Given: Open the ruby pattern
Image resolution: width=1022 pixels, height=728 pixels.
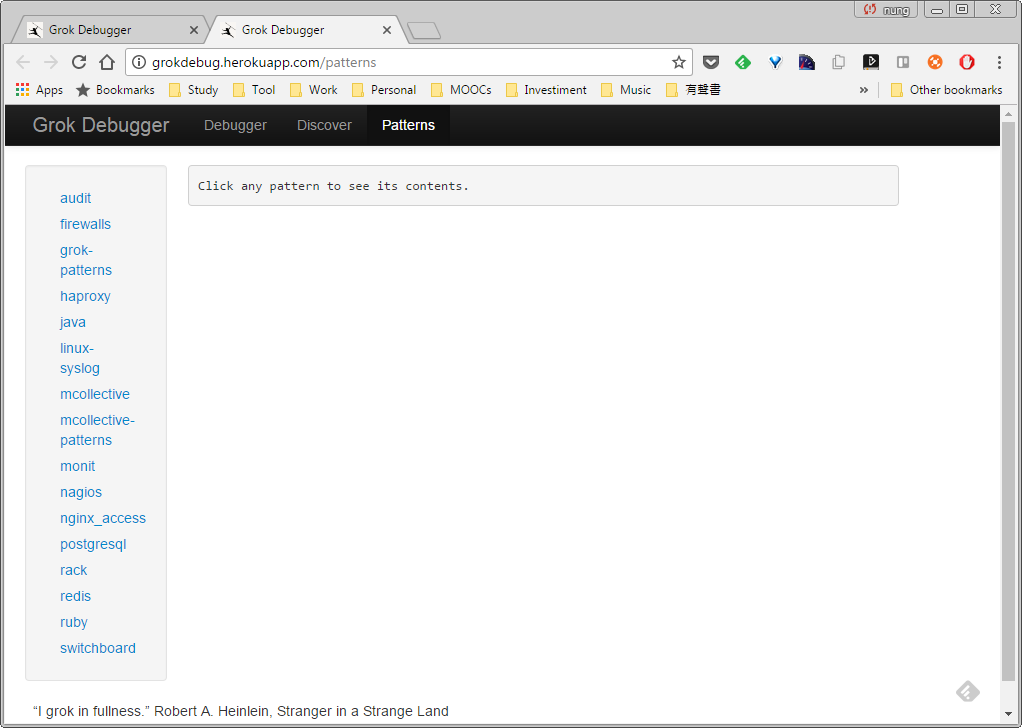Looking at the screenshot, I should pyautogui.click(x=74, y=622).
